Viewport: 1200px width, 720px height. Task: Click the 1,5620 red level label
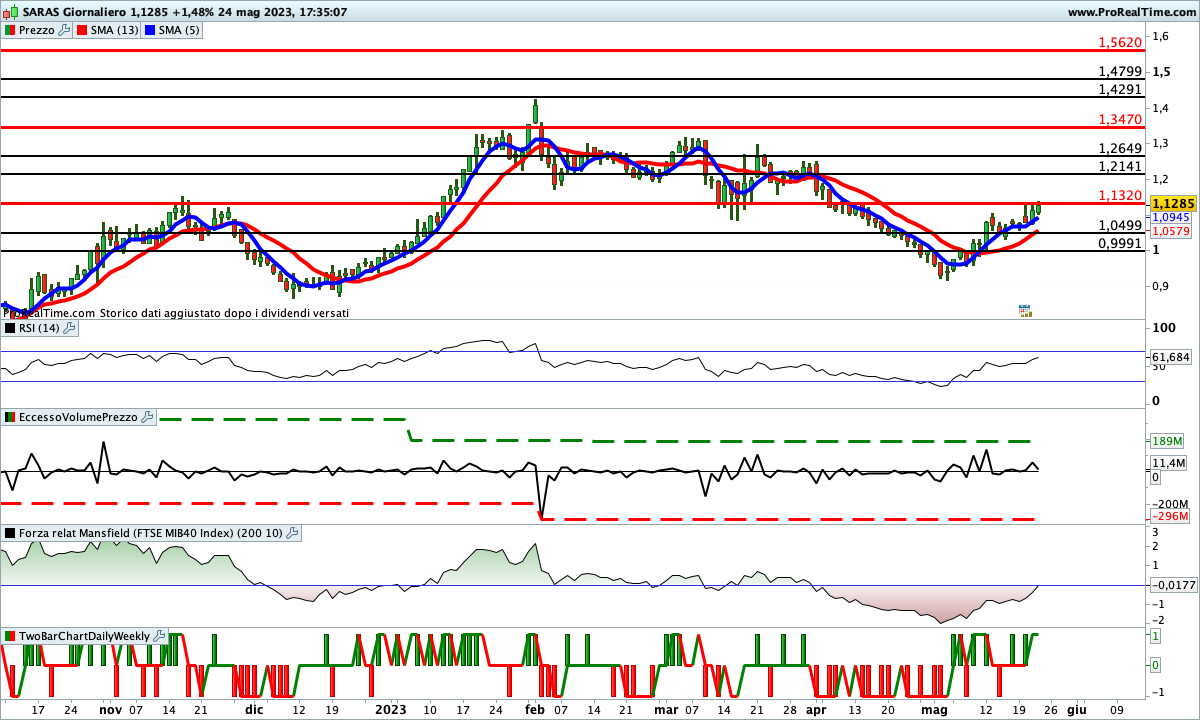(x=1120, y=42)
